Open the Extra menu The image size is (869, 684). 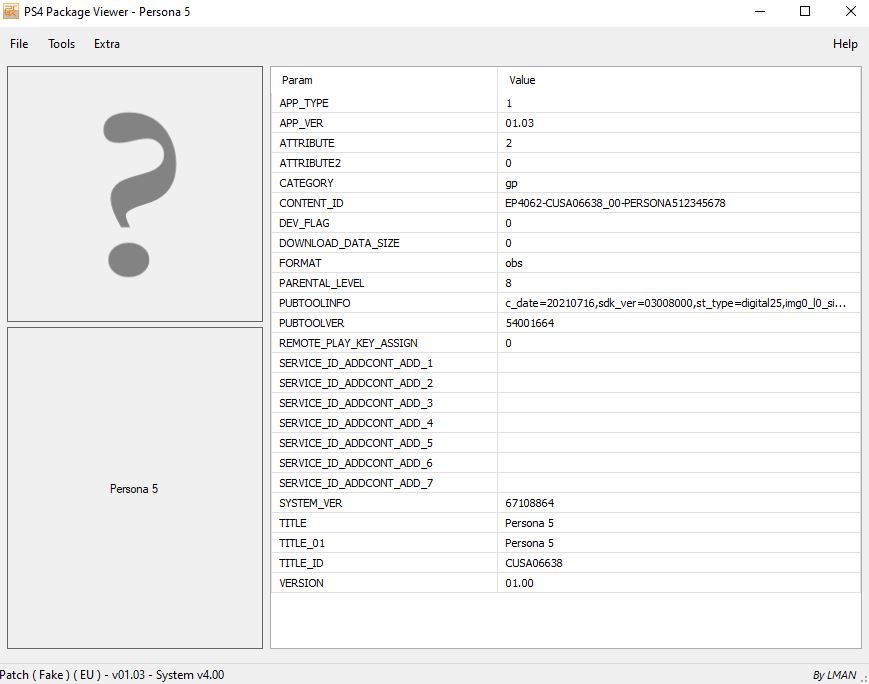click(x=107, y=44)
